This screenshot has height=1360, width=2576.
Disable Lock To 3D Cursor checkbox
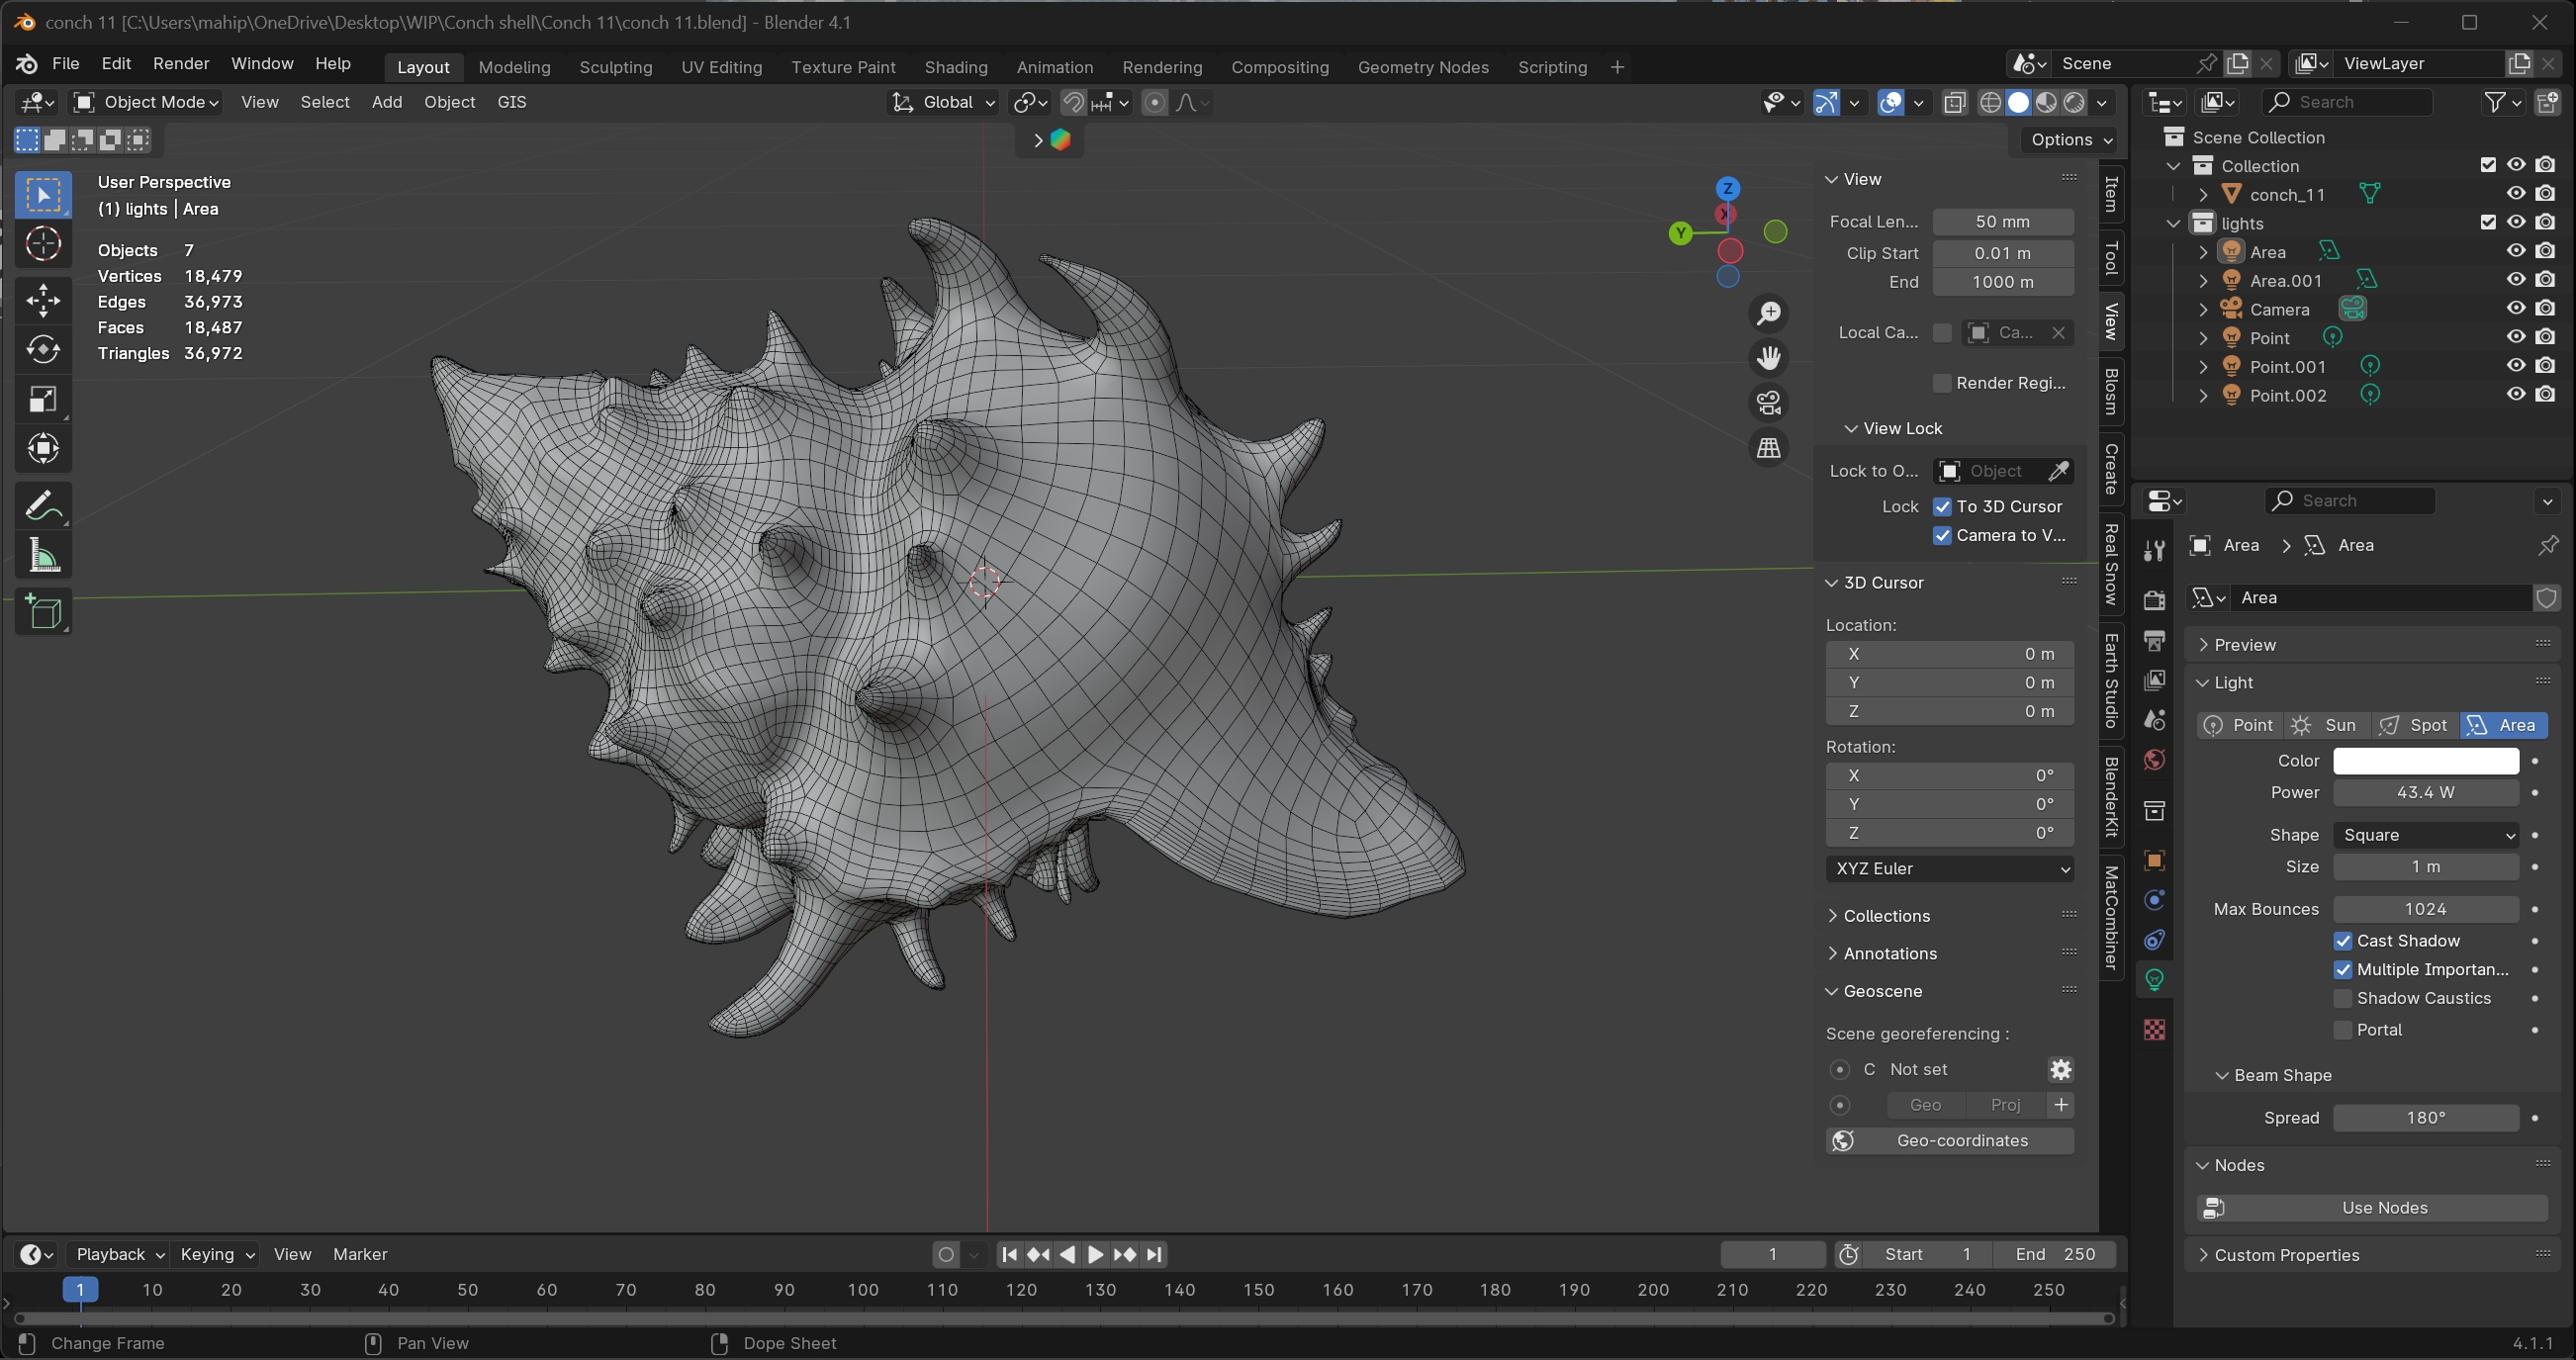pyautogui.click(x=1942, y=506)
